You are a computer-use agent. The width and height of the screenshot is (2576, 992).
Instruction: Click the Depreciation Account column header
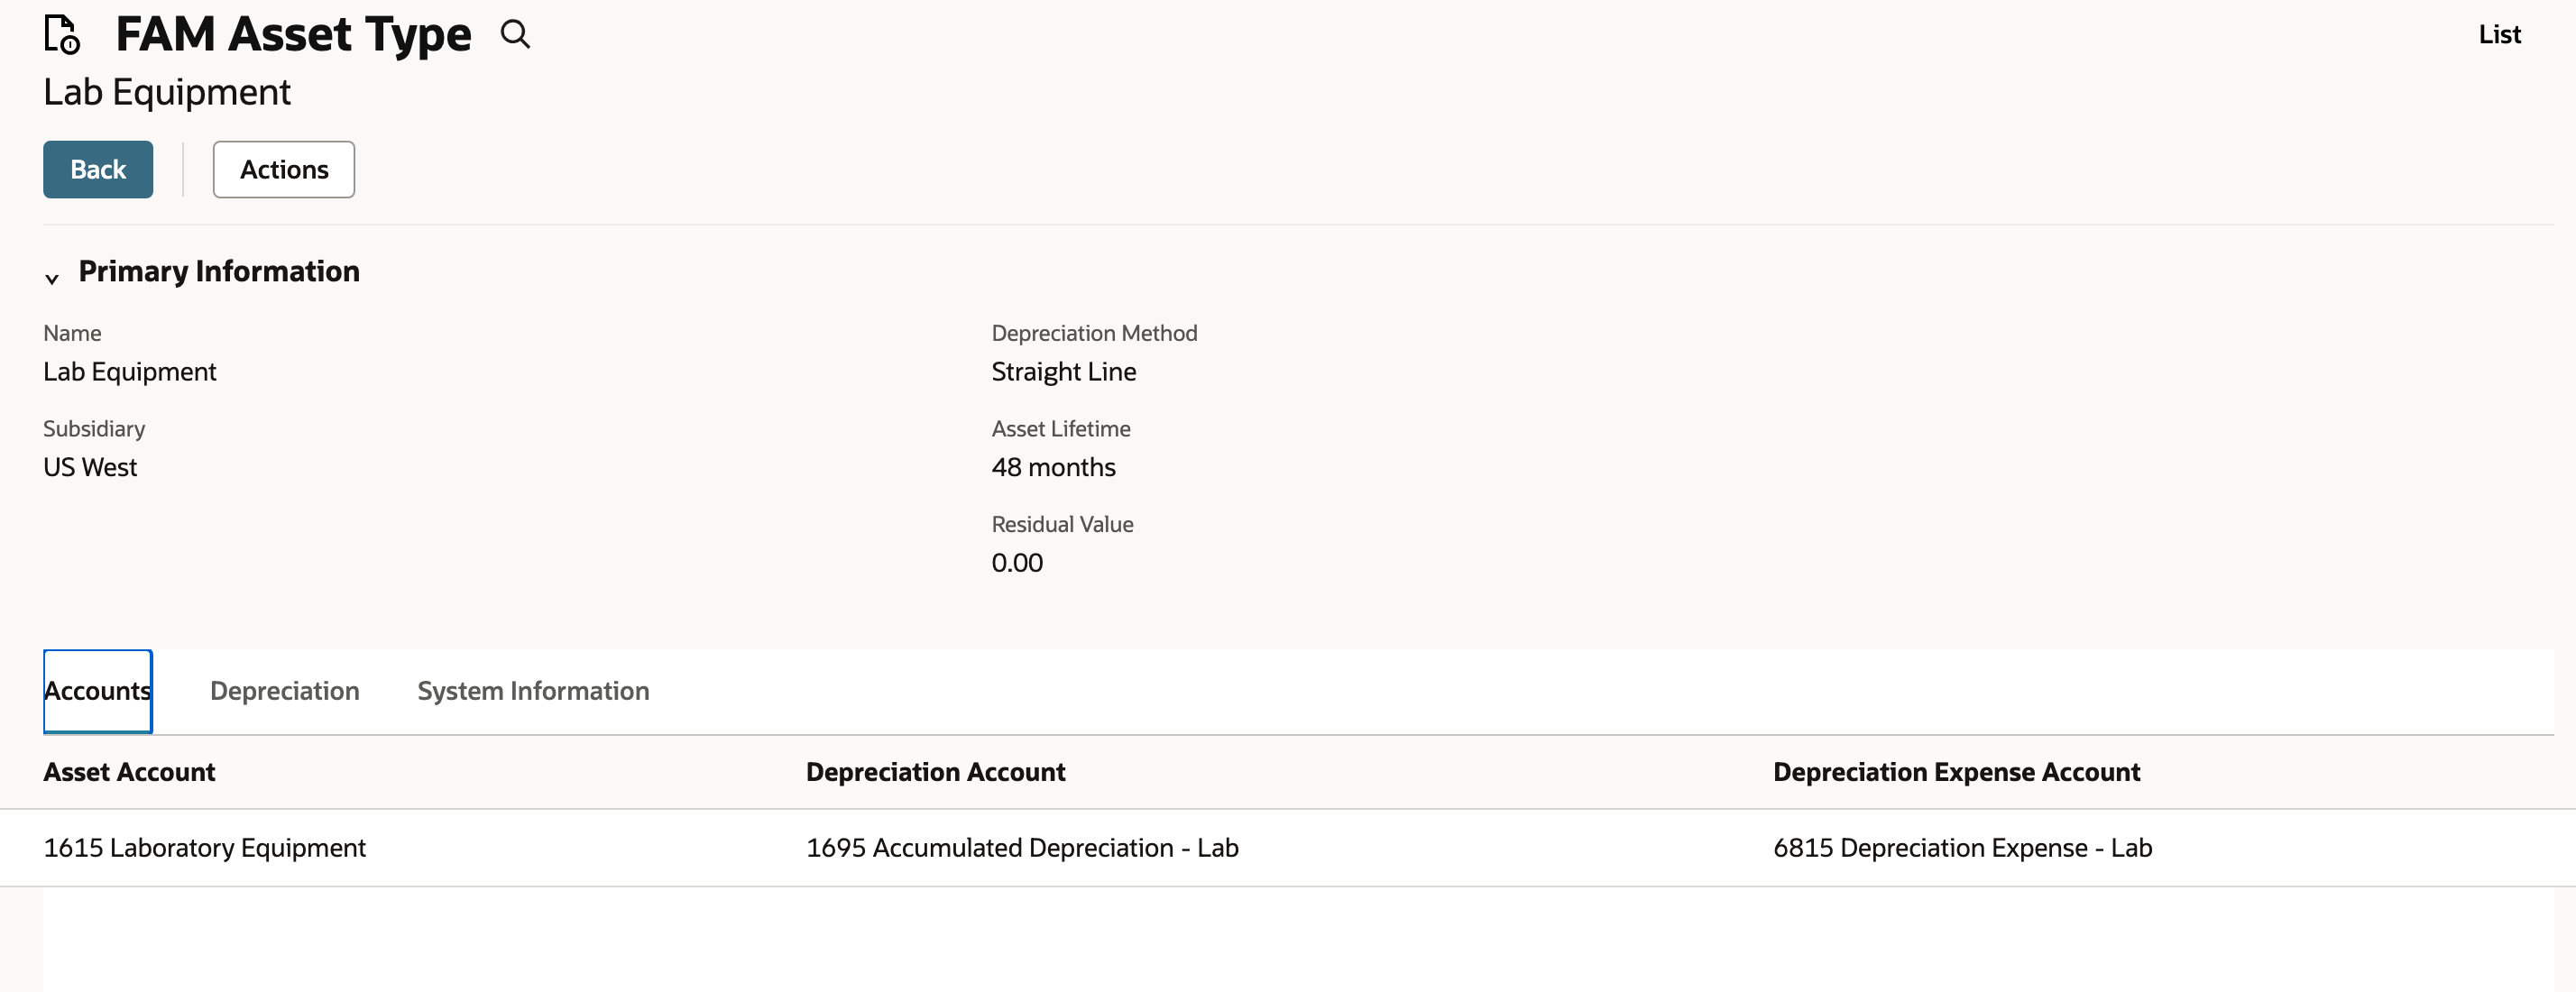coord(936,772)
